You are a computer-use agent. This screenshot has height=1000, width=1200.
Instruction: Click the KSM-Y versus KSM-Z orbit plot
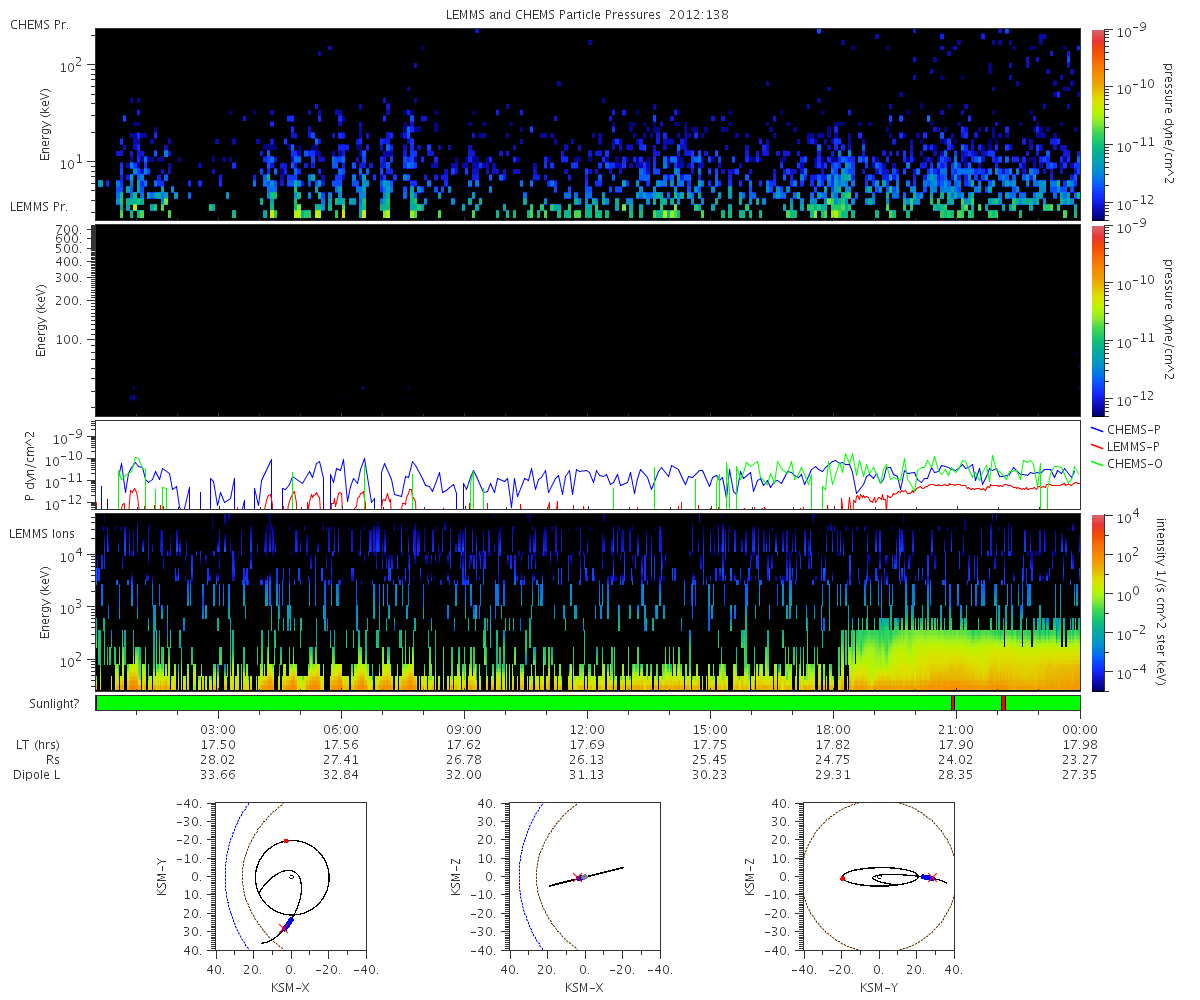[x=879, y=877]
